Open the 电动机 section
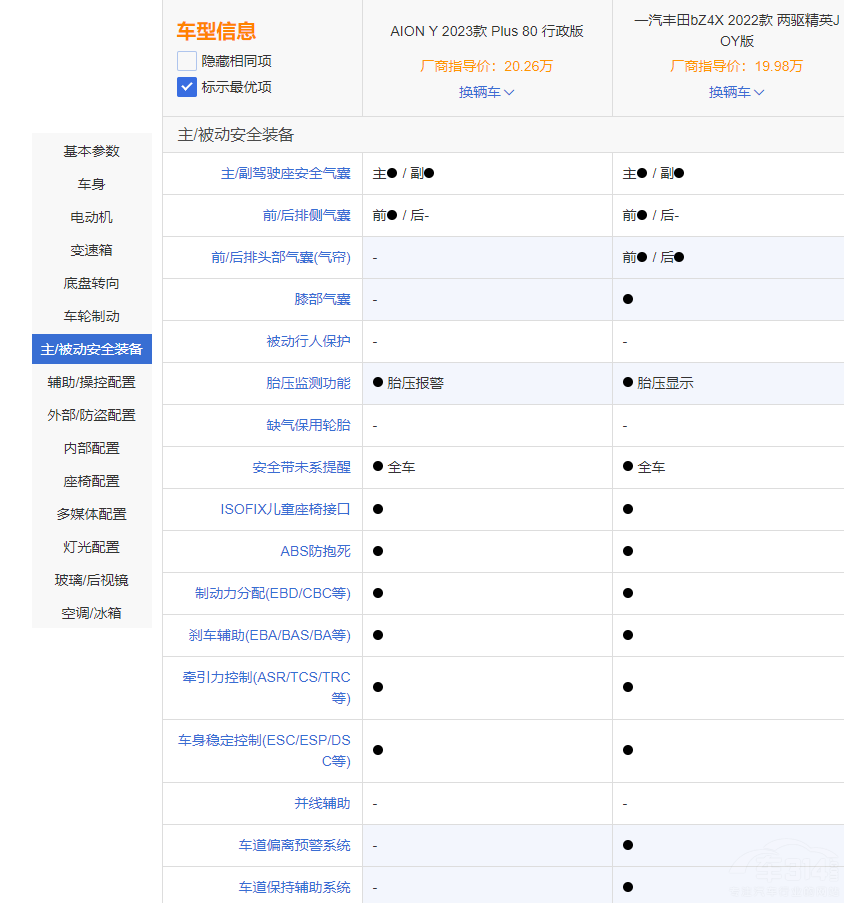This screenshot has height=903, width=844. click(x=91, y=217)
